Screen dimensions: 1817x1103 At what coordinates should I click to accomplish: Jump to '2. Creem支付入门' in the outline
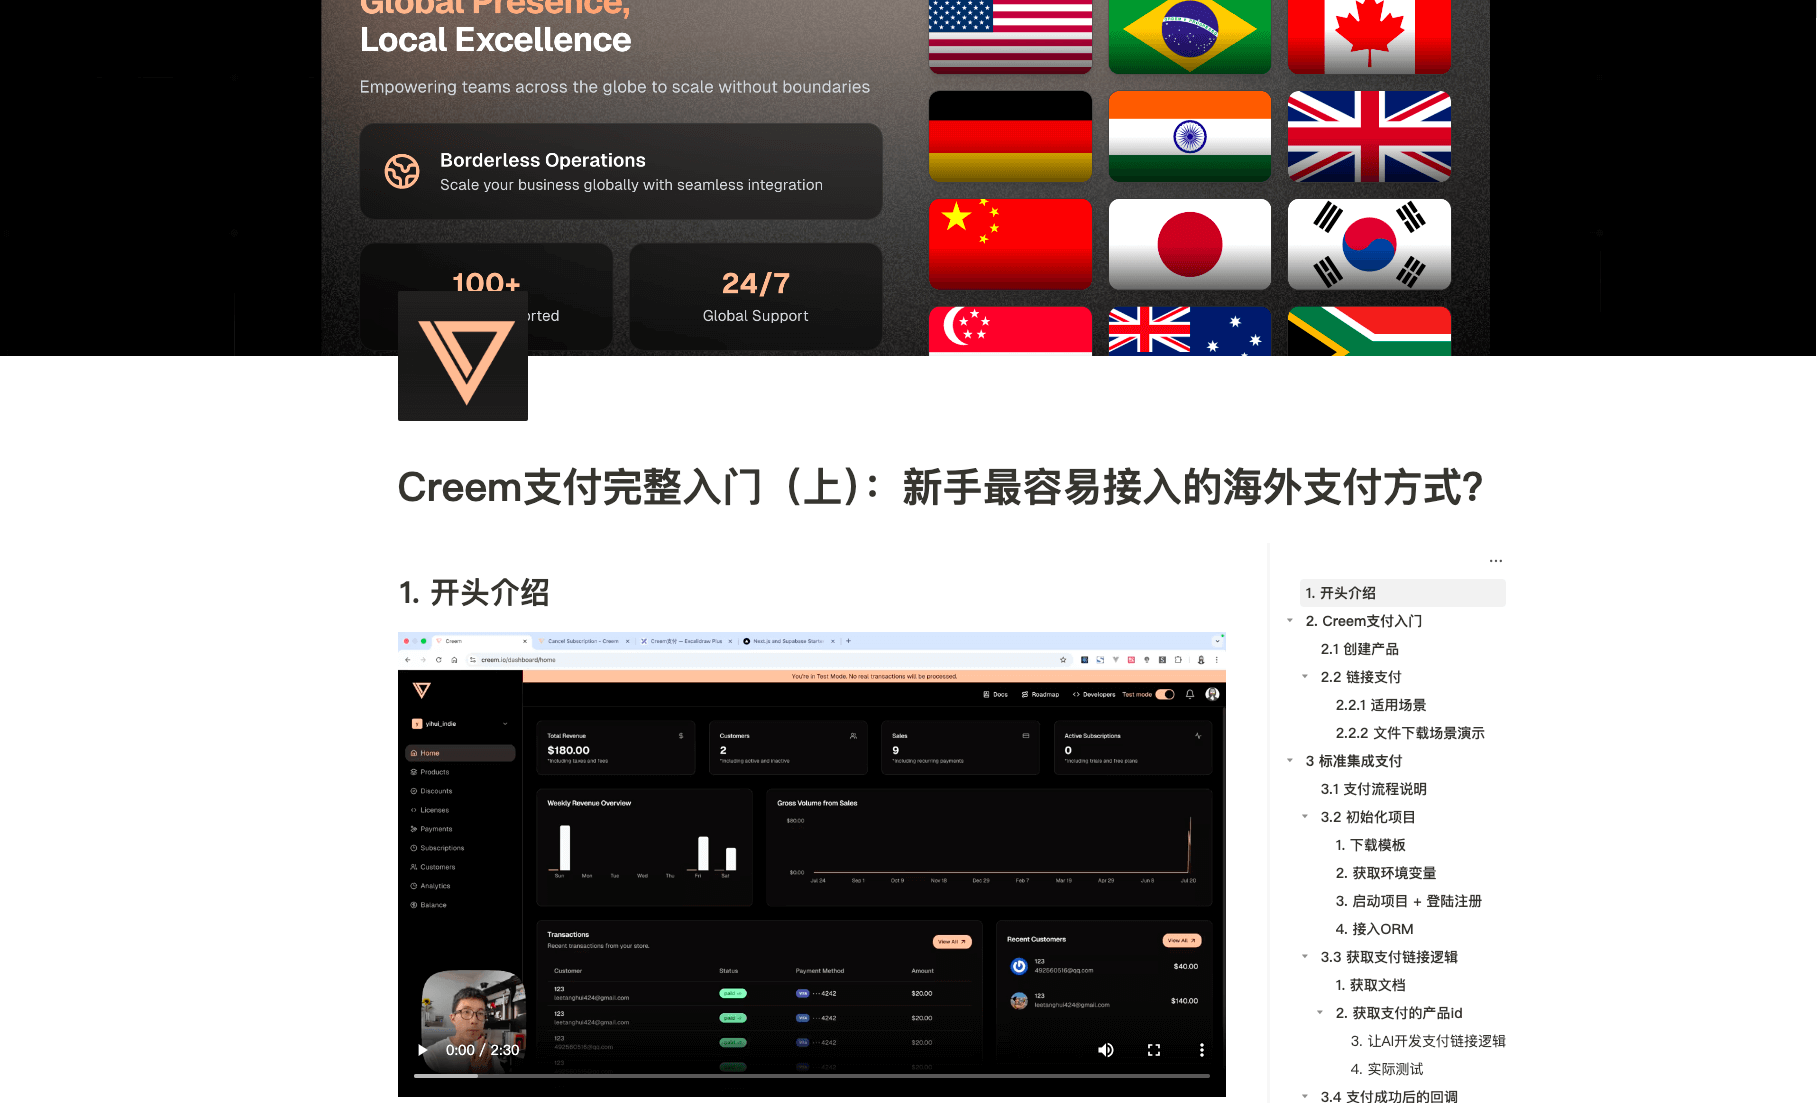[x=1364, y=621]
